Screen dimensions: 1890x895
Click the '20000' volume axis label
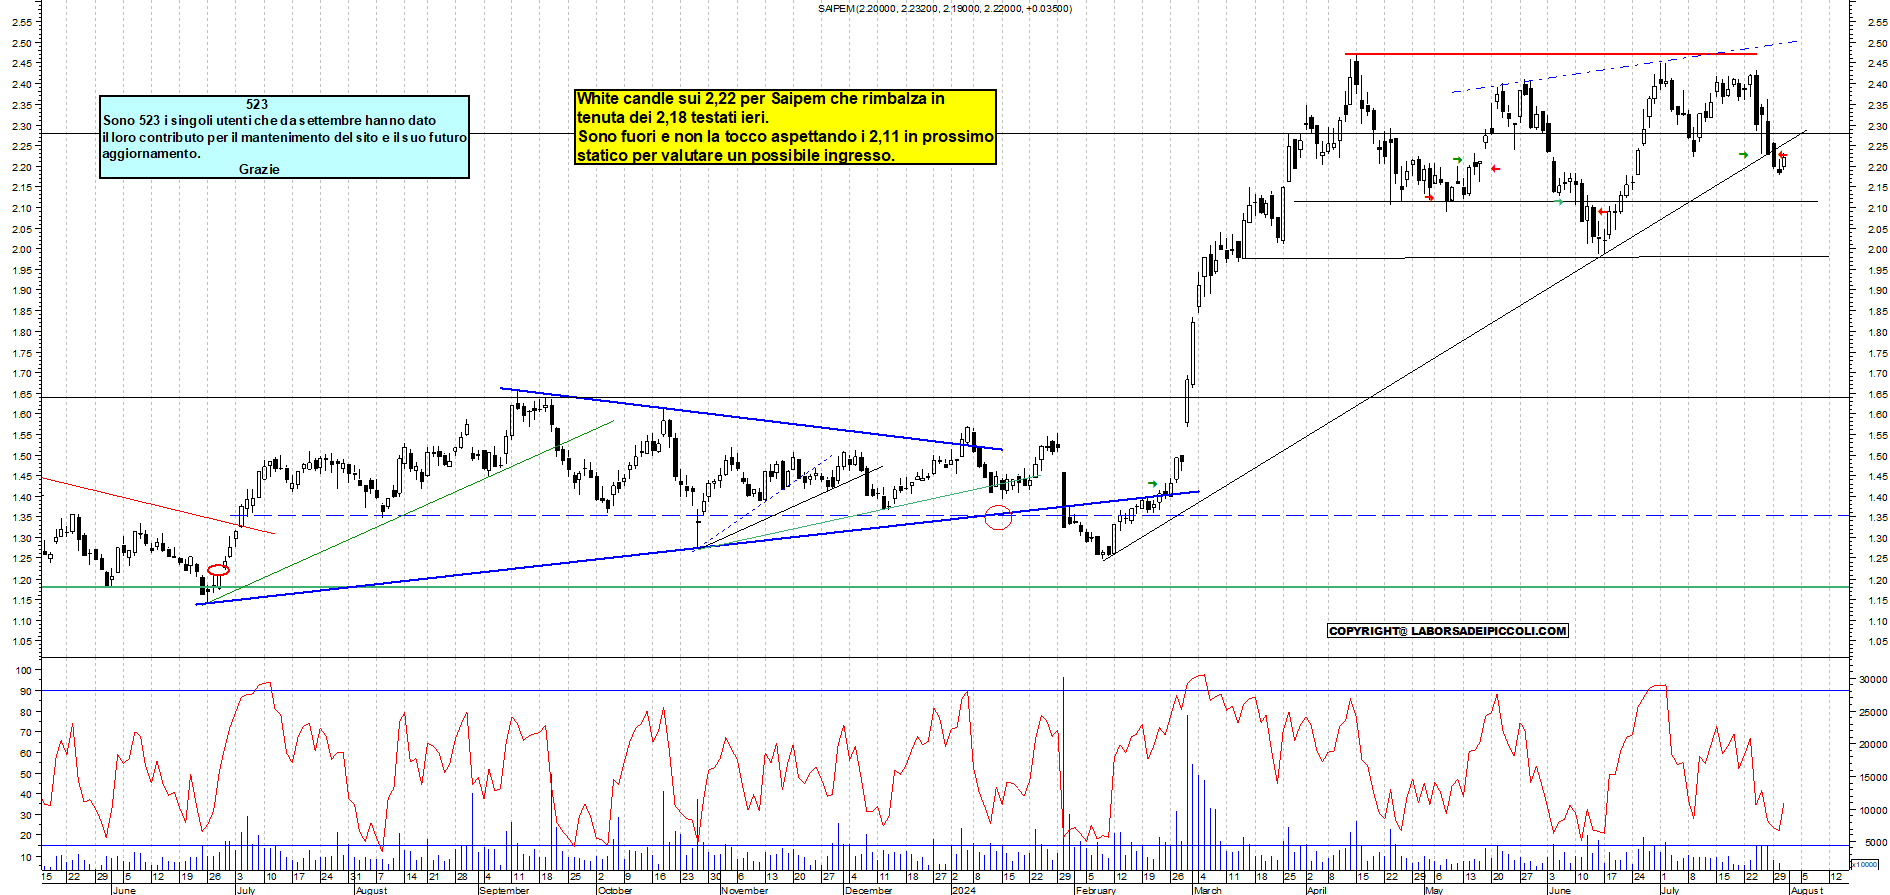point(1872,745)
